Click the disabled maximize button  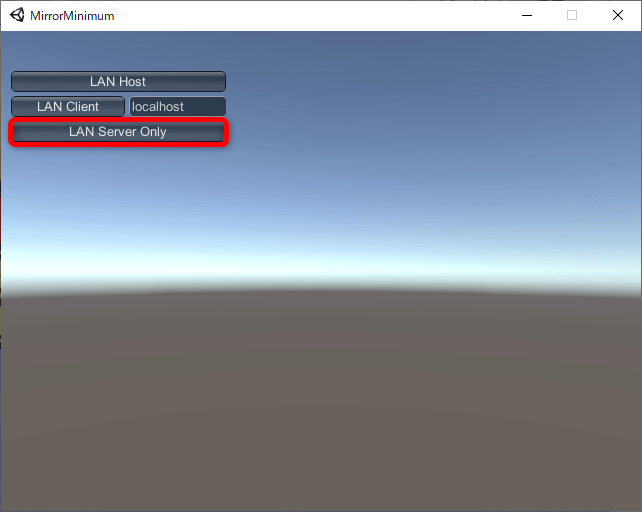(x=572, y=16)
